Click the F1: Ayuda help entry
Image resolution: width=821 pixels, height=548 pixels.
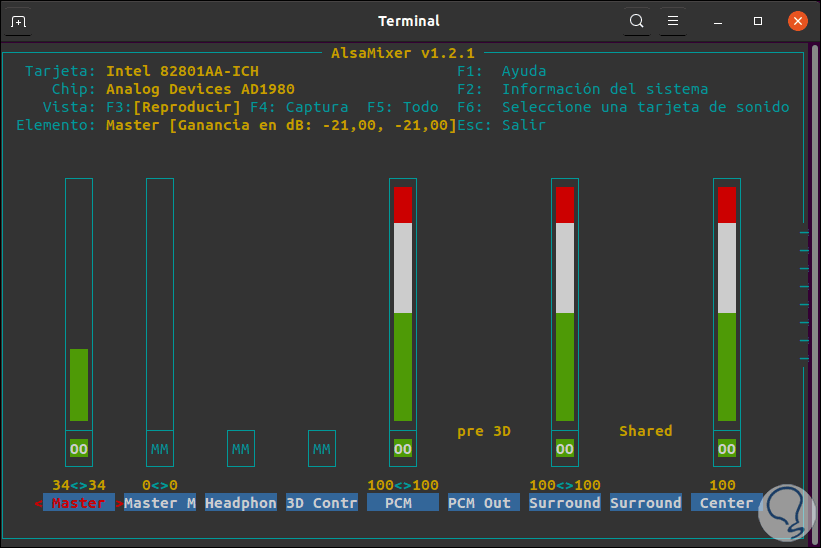click(502, 71)
